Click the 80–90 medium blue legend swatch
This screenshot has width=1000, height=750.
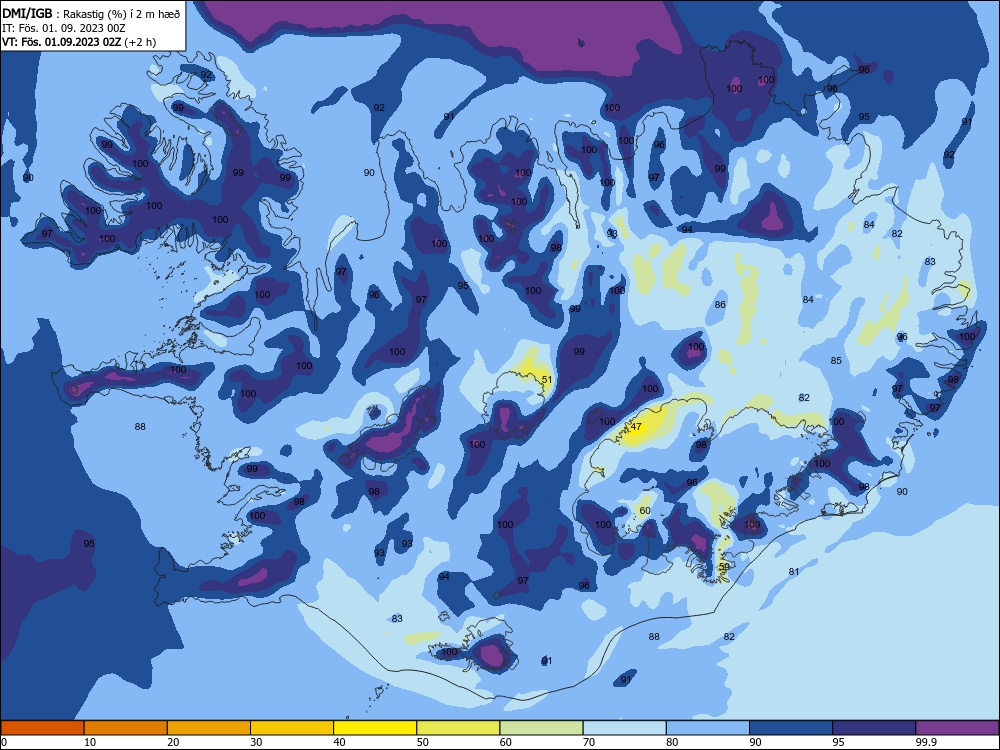click(x=708, y=728)
